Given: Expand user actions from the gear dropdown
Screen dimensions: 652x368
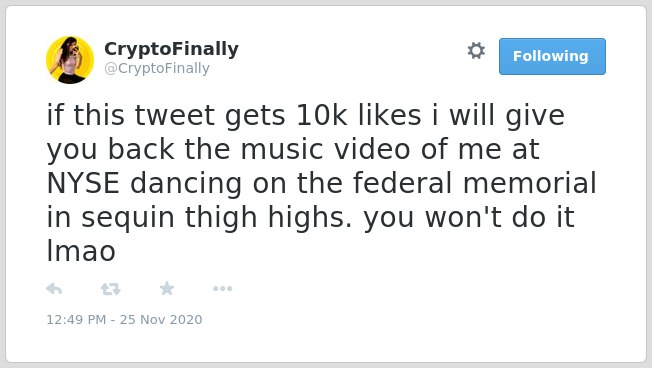Looking at the screenshot, I should click(476, 51).
